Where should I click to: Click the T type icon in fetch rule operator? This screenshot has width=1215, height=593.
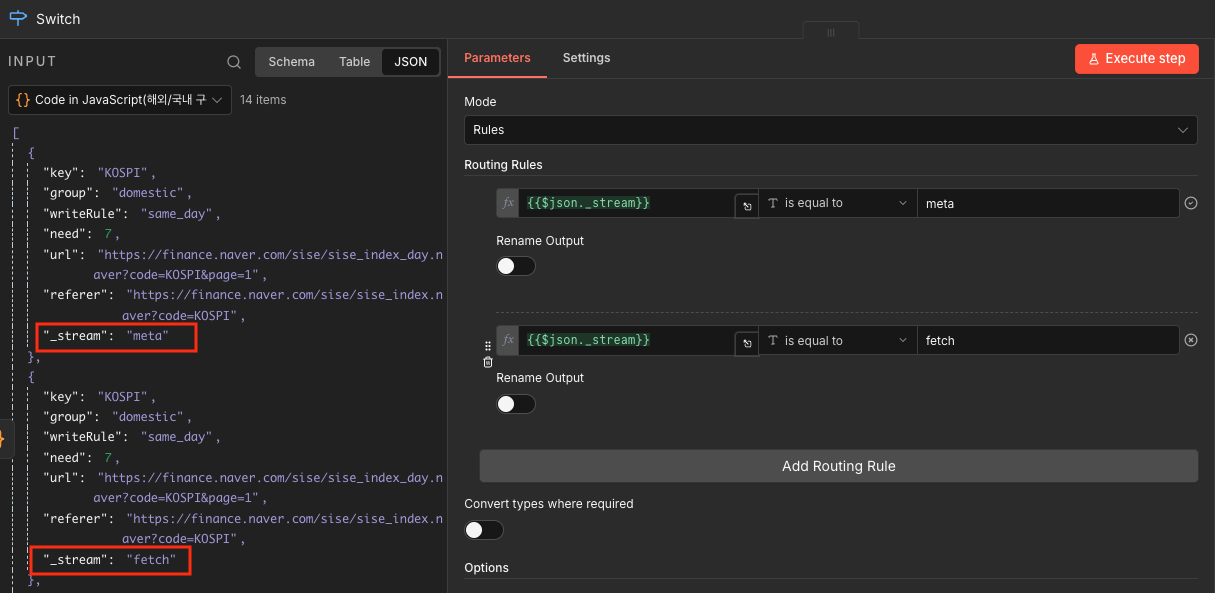click(x=772, y=340)
